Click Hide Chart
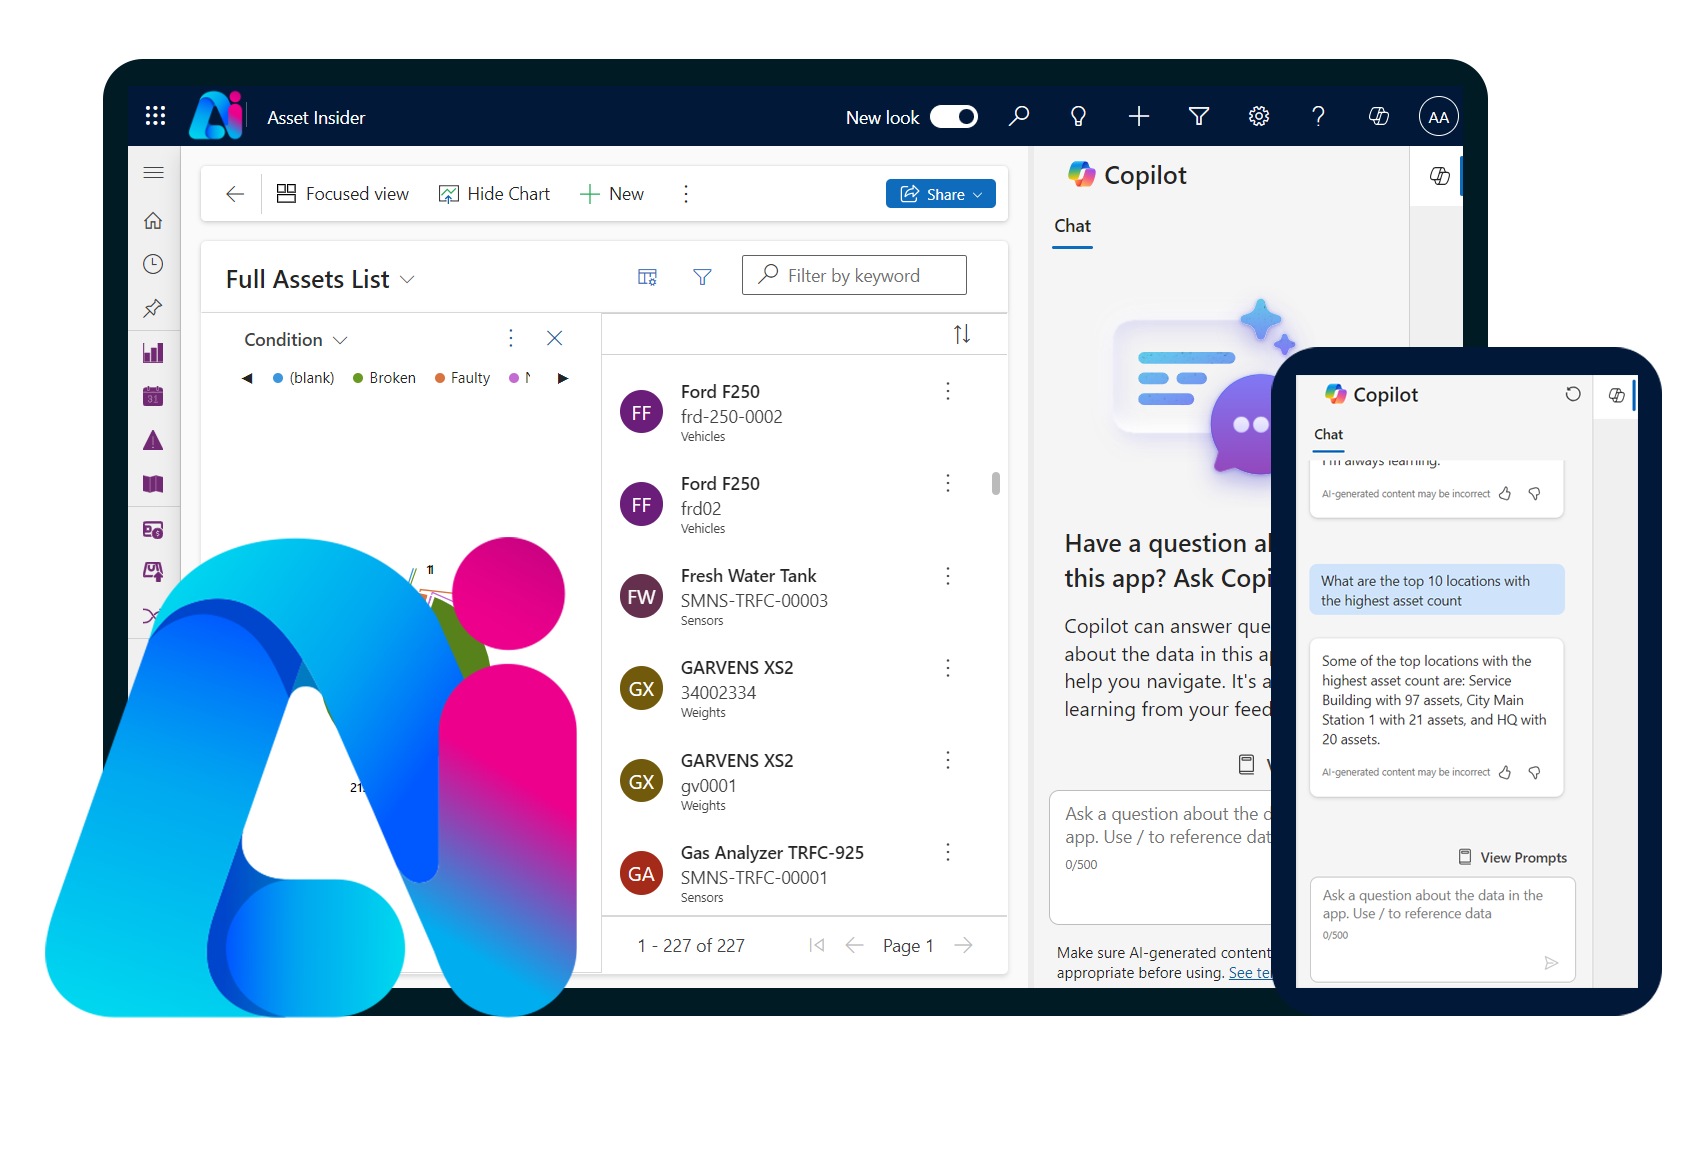Screen dimensions: 1700x1159 (494, 194)
